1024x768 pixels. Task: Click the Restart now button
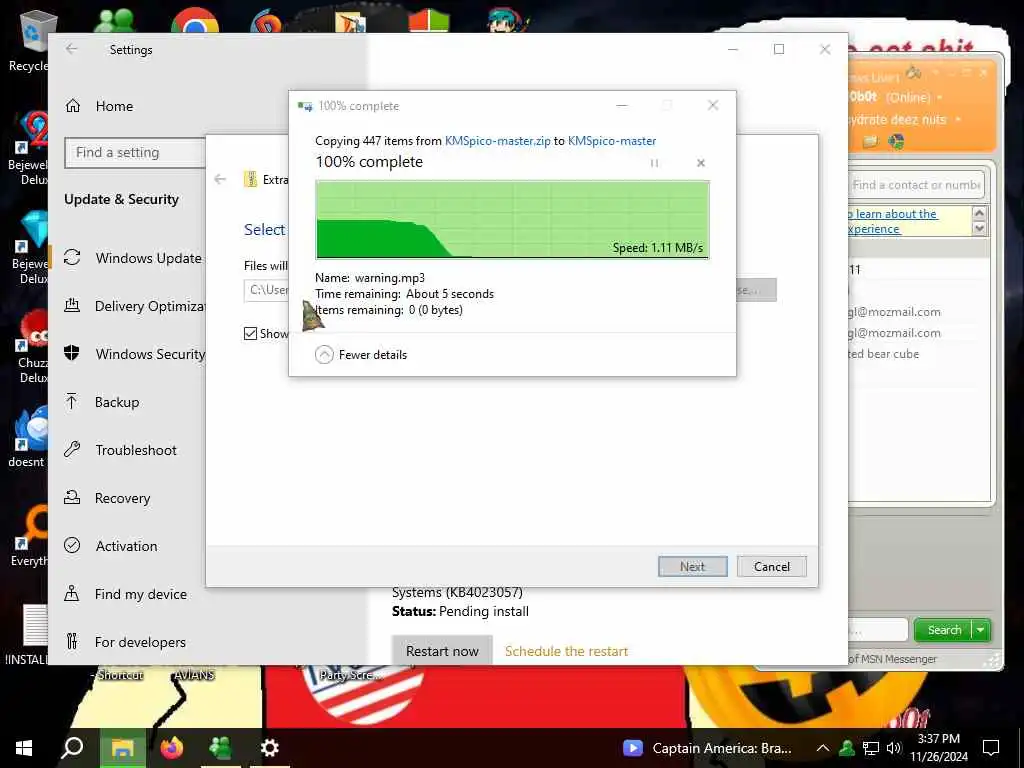coord(442,651)
